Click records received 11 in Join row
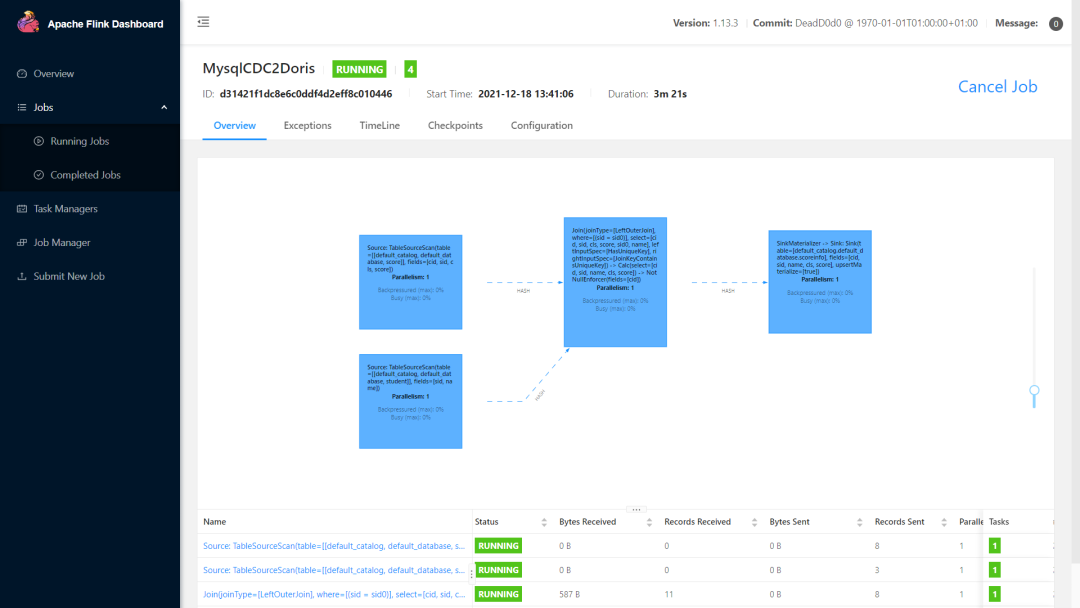This screenshot has height=608, width=1080. (669, 594)
